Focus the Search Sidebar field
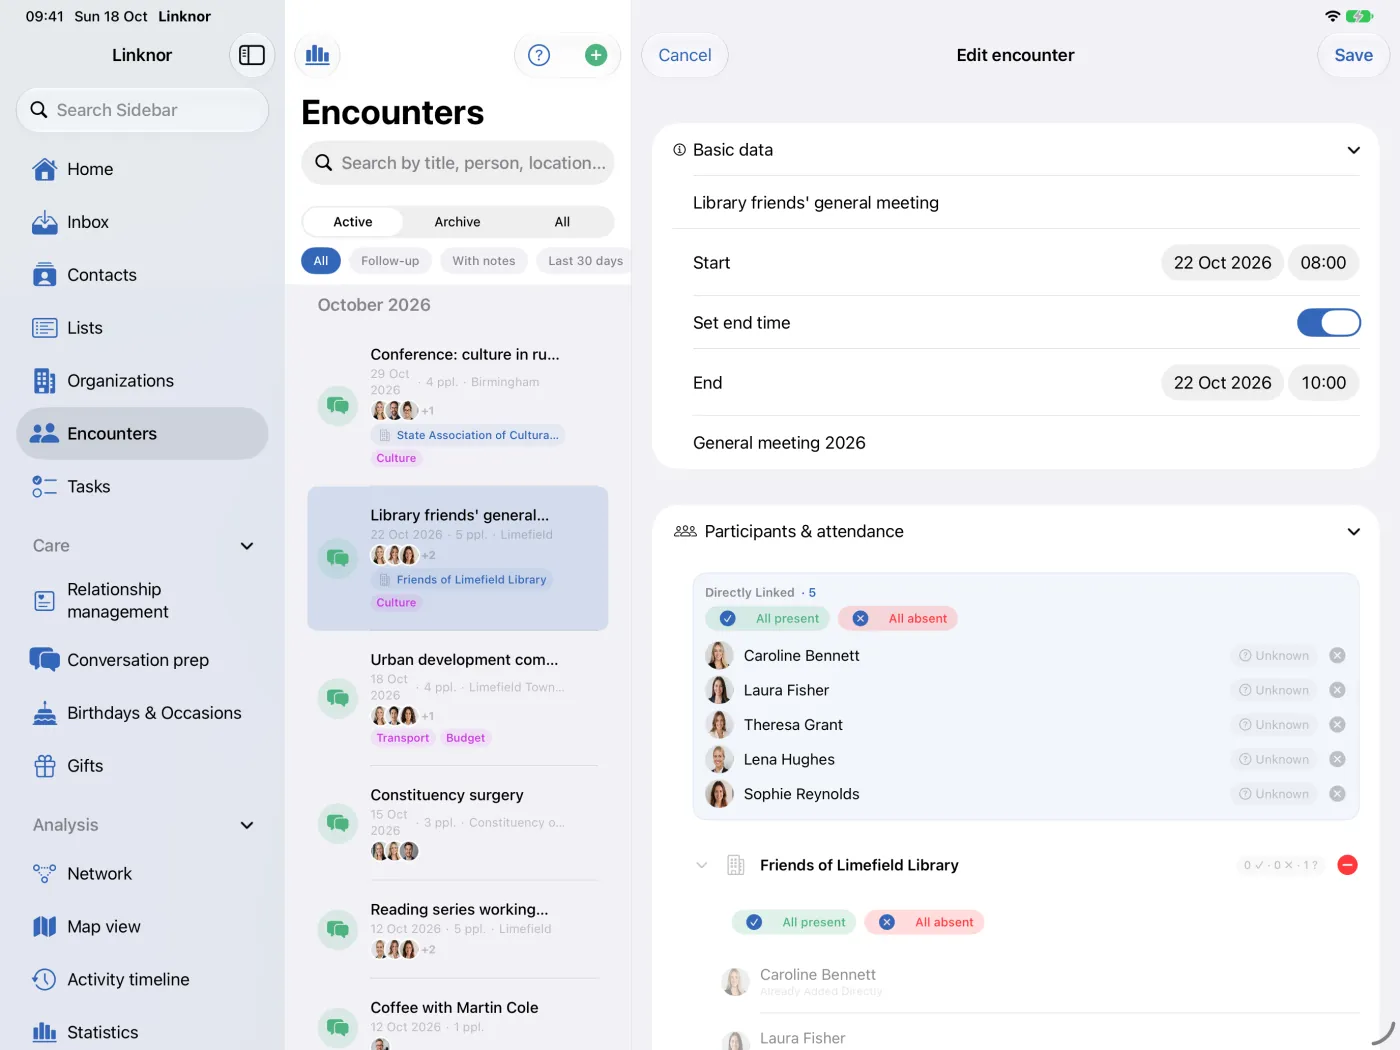Viewport: 1400px width, 1050px height. (x=142, y=110)
